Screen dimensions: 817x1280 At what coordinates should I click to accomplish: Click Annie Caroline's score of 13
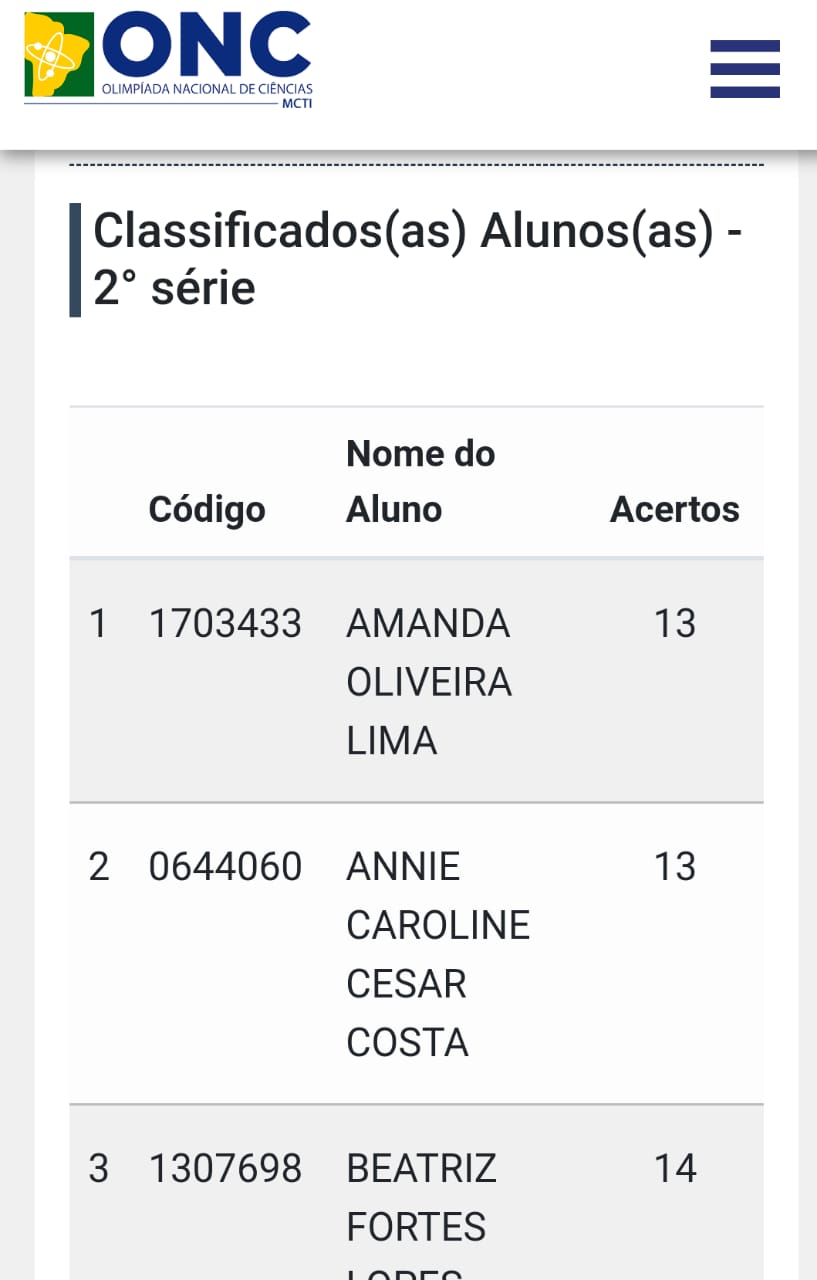pyautogui.click(x=675, y=867)
